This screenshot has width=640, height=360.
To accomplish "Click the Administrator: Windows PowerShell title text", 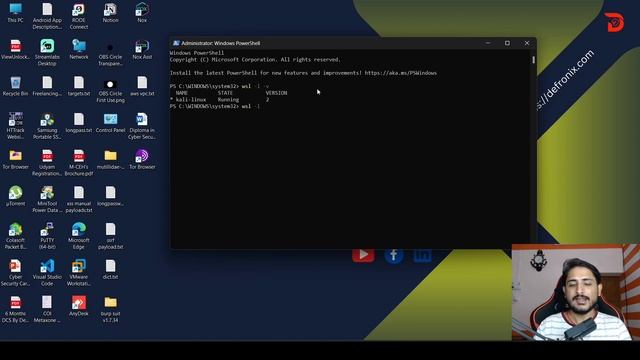I will 220,43.
